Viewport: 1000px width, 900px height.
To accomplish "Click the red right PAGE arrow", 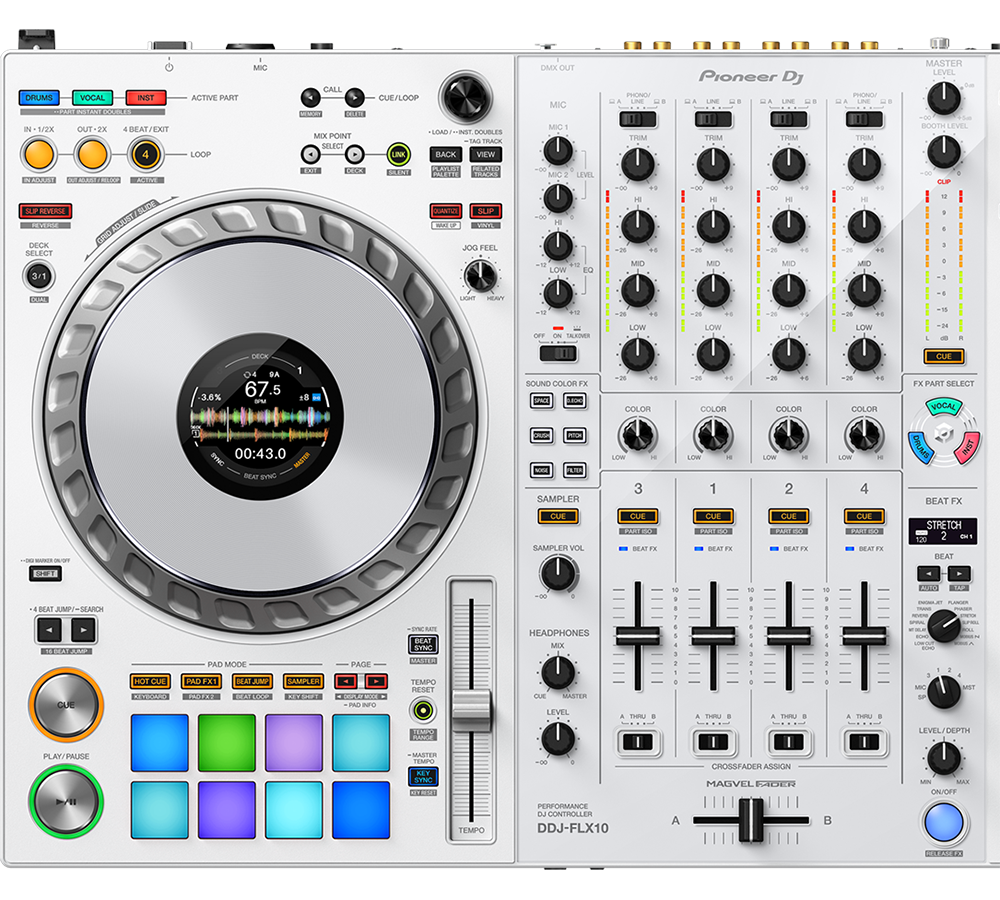I will coord(376,681).
